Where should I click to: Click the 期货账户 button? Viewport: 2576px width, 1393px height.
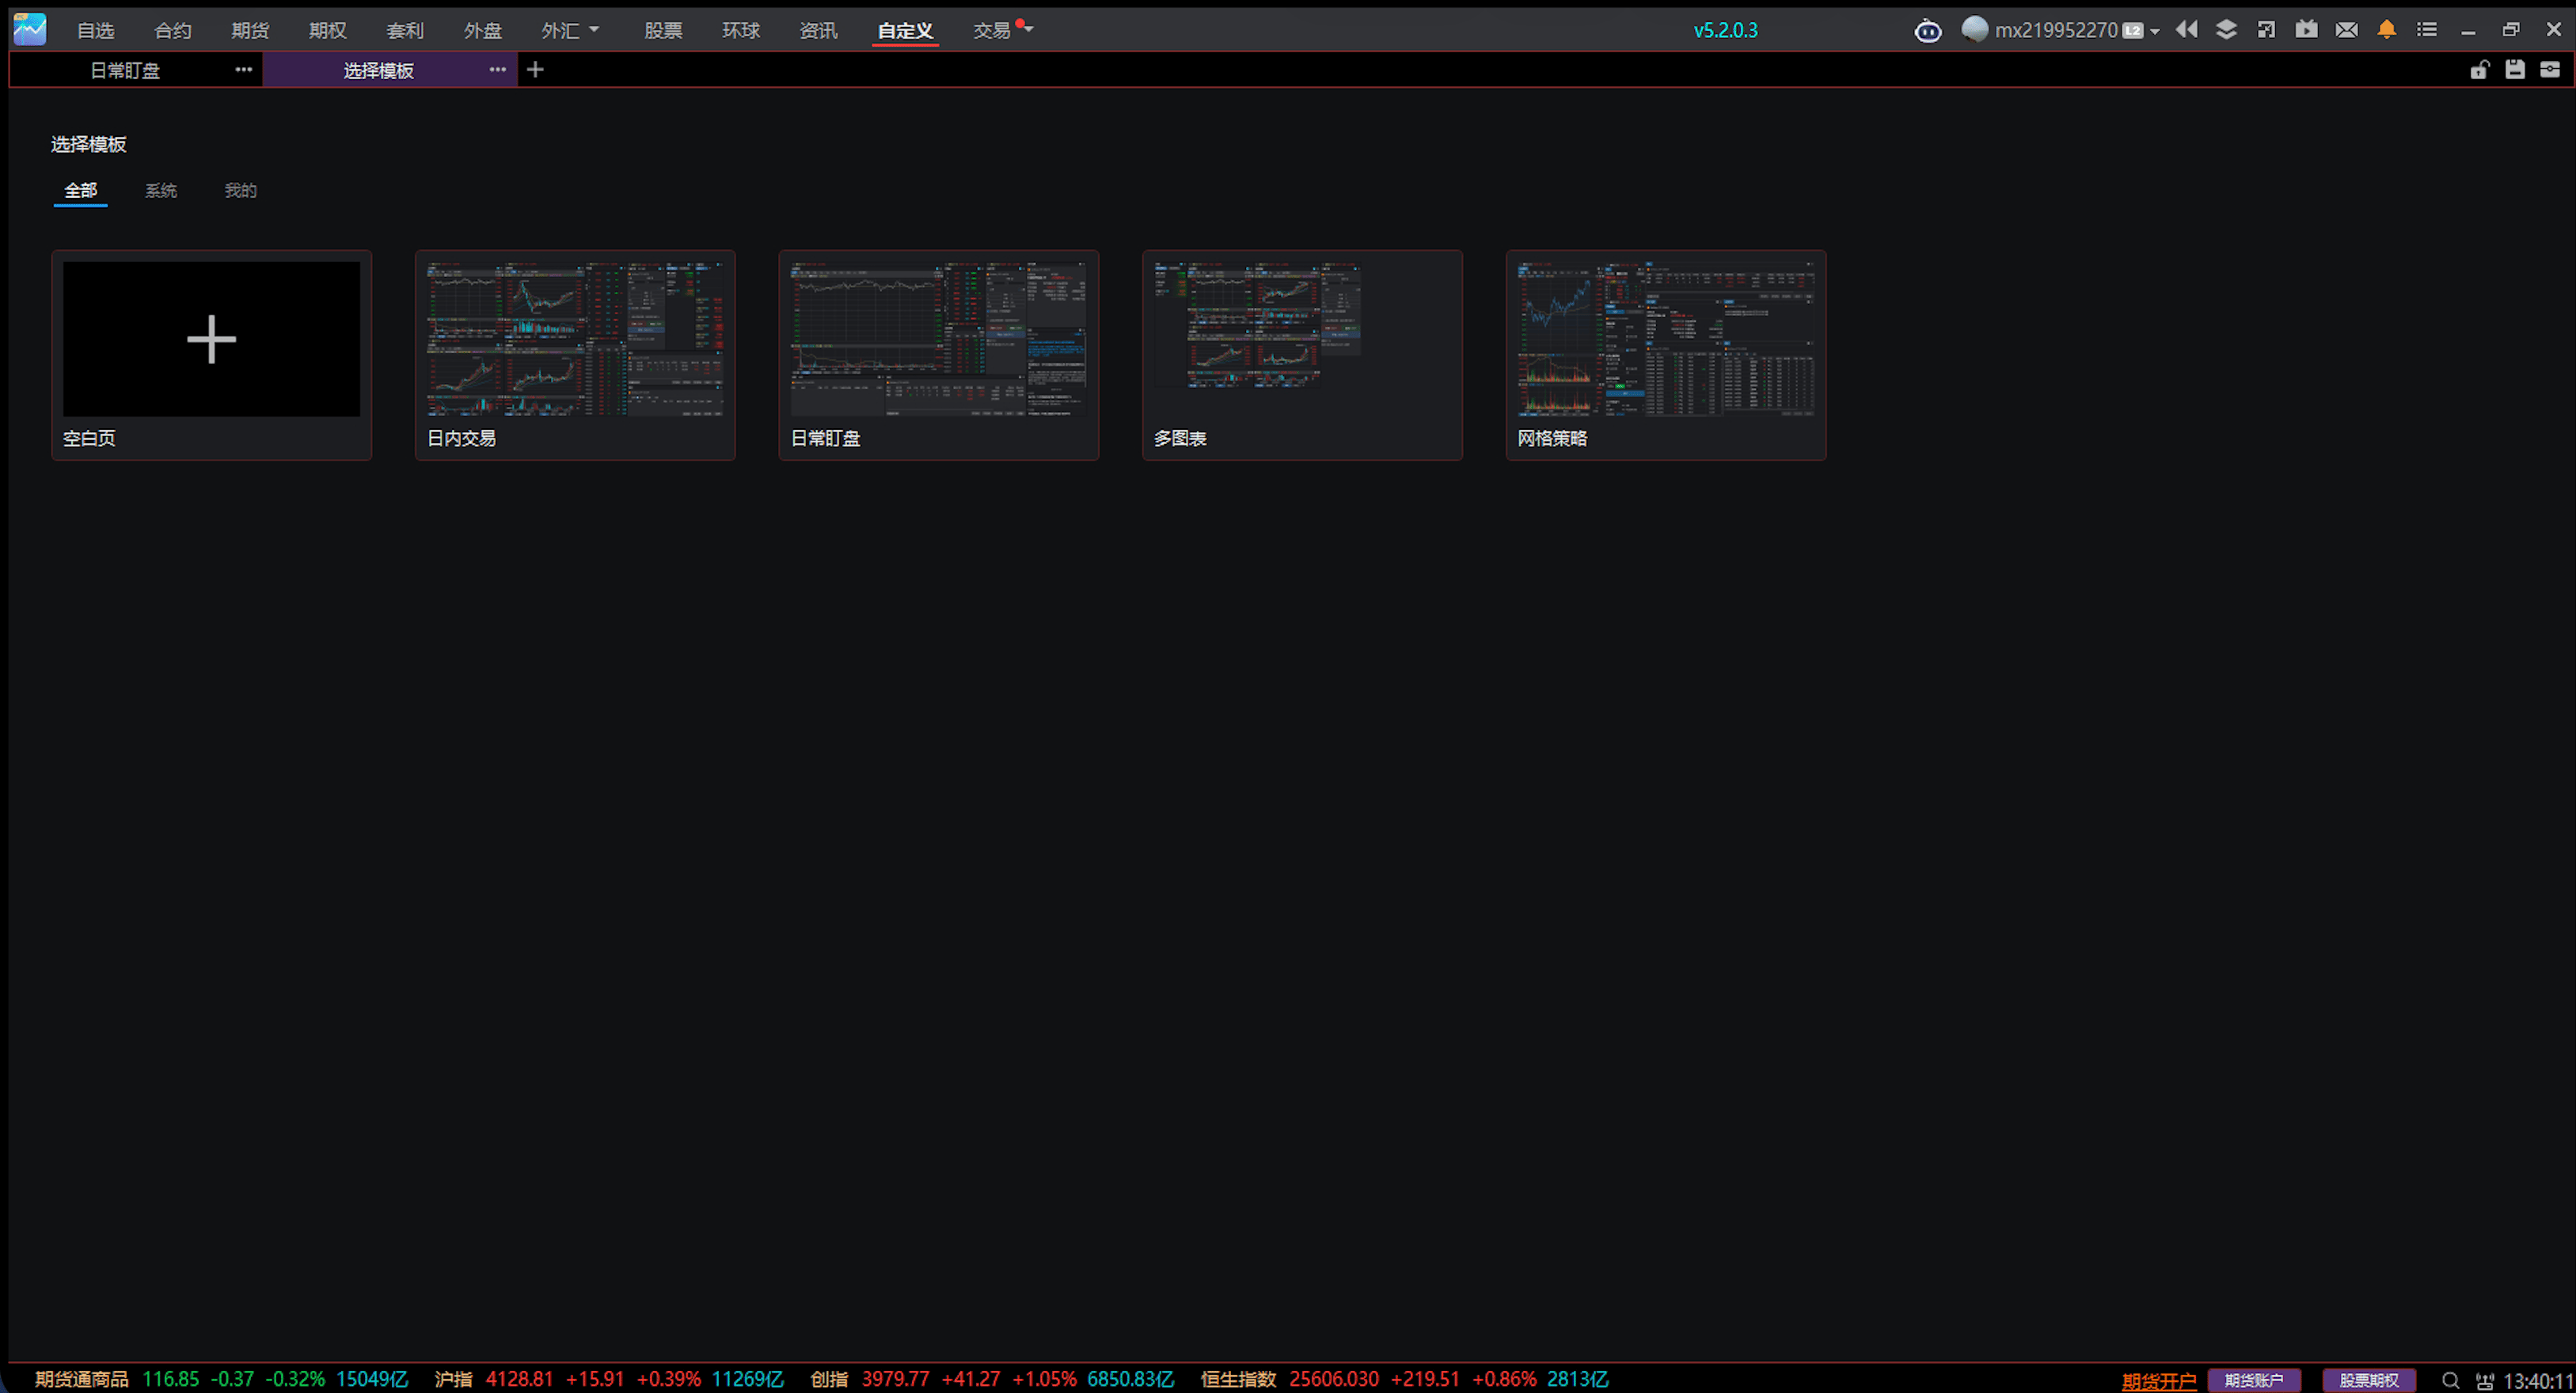coord(2254,1380)
